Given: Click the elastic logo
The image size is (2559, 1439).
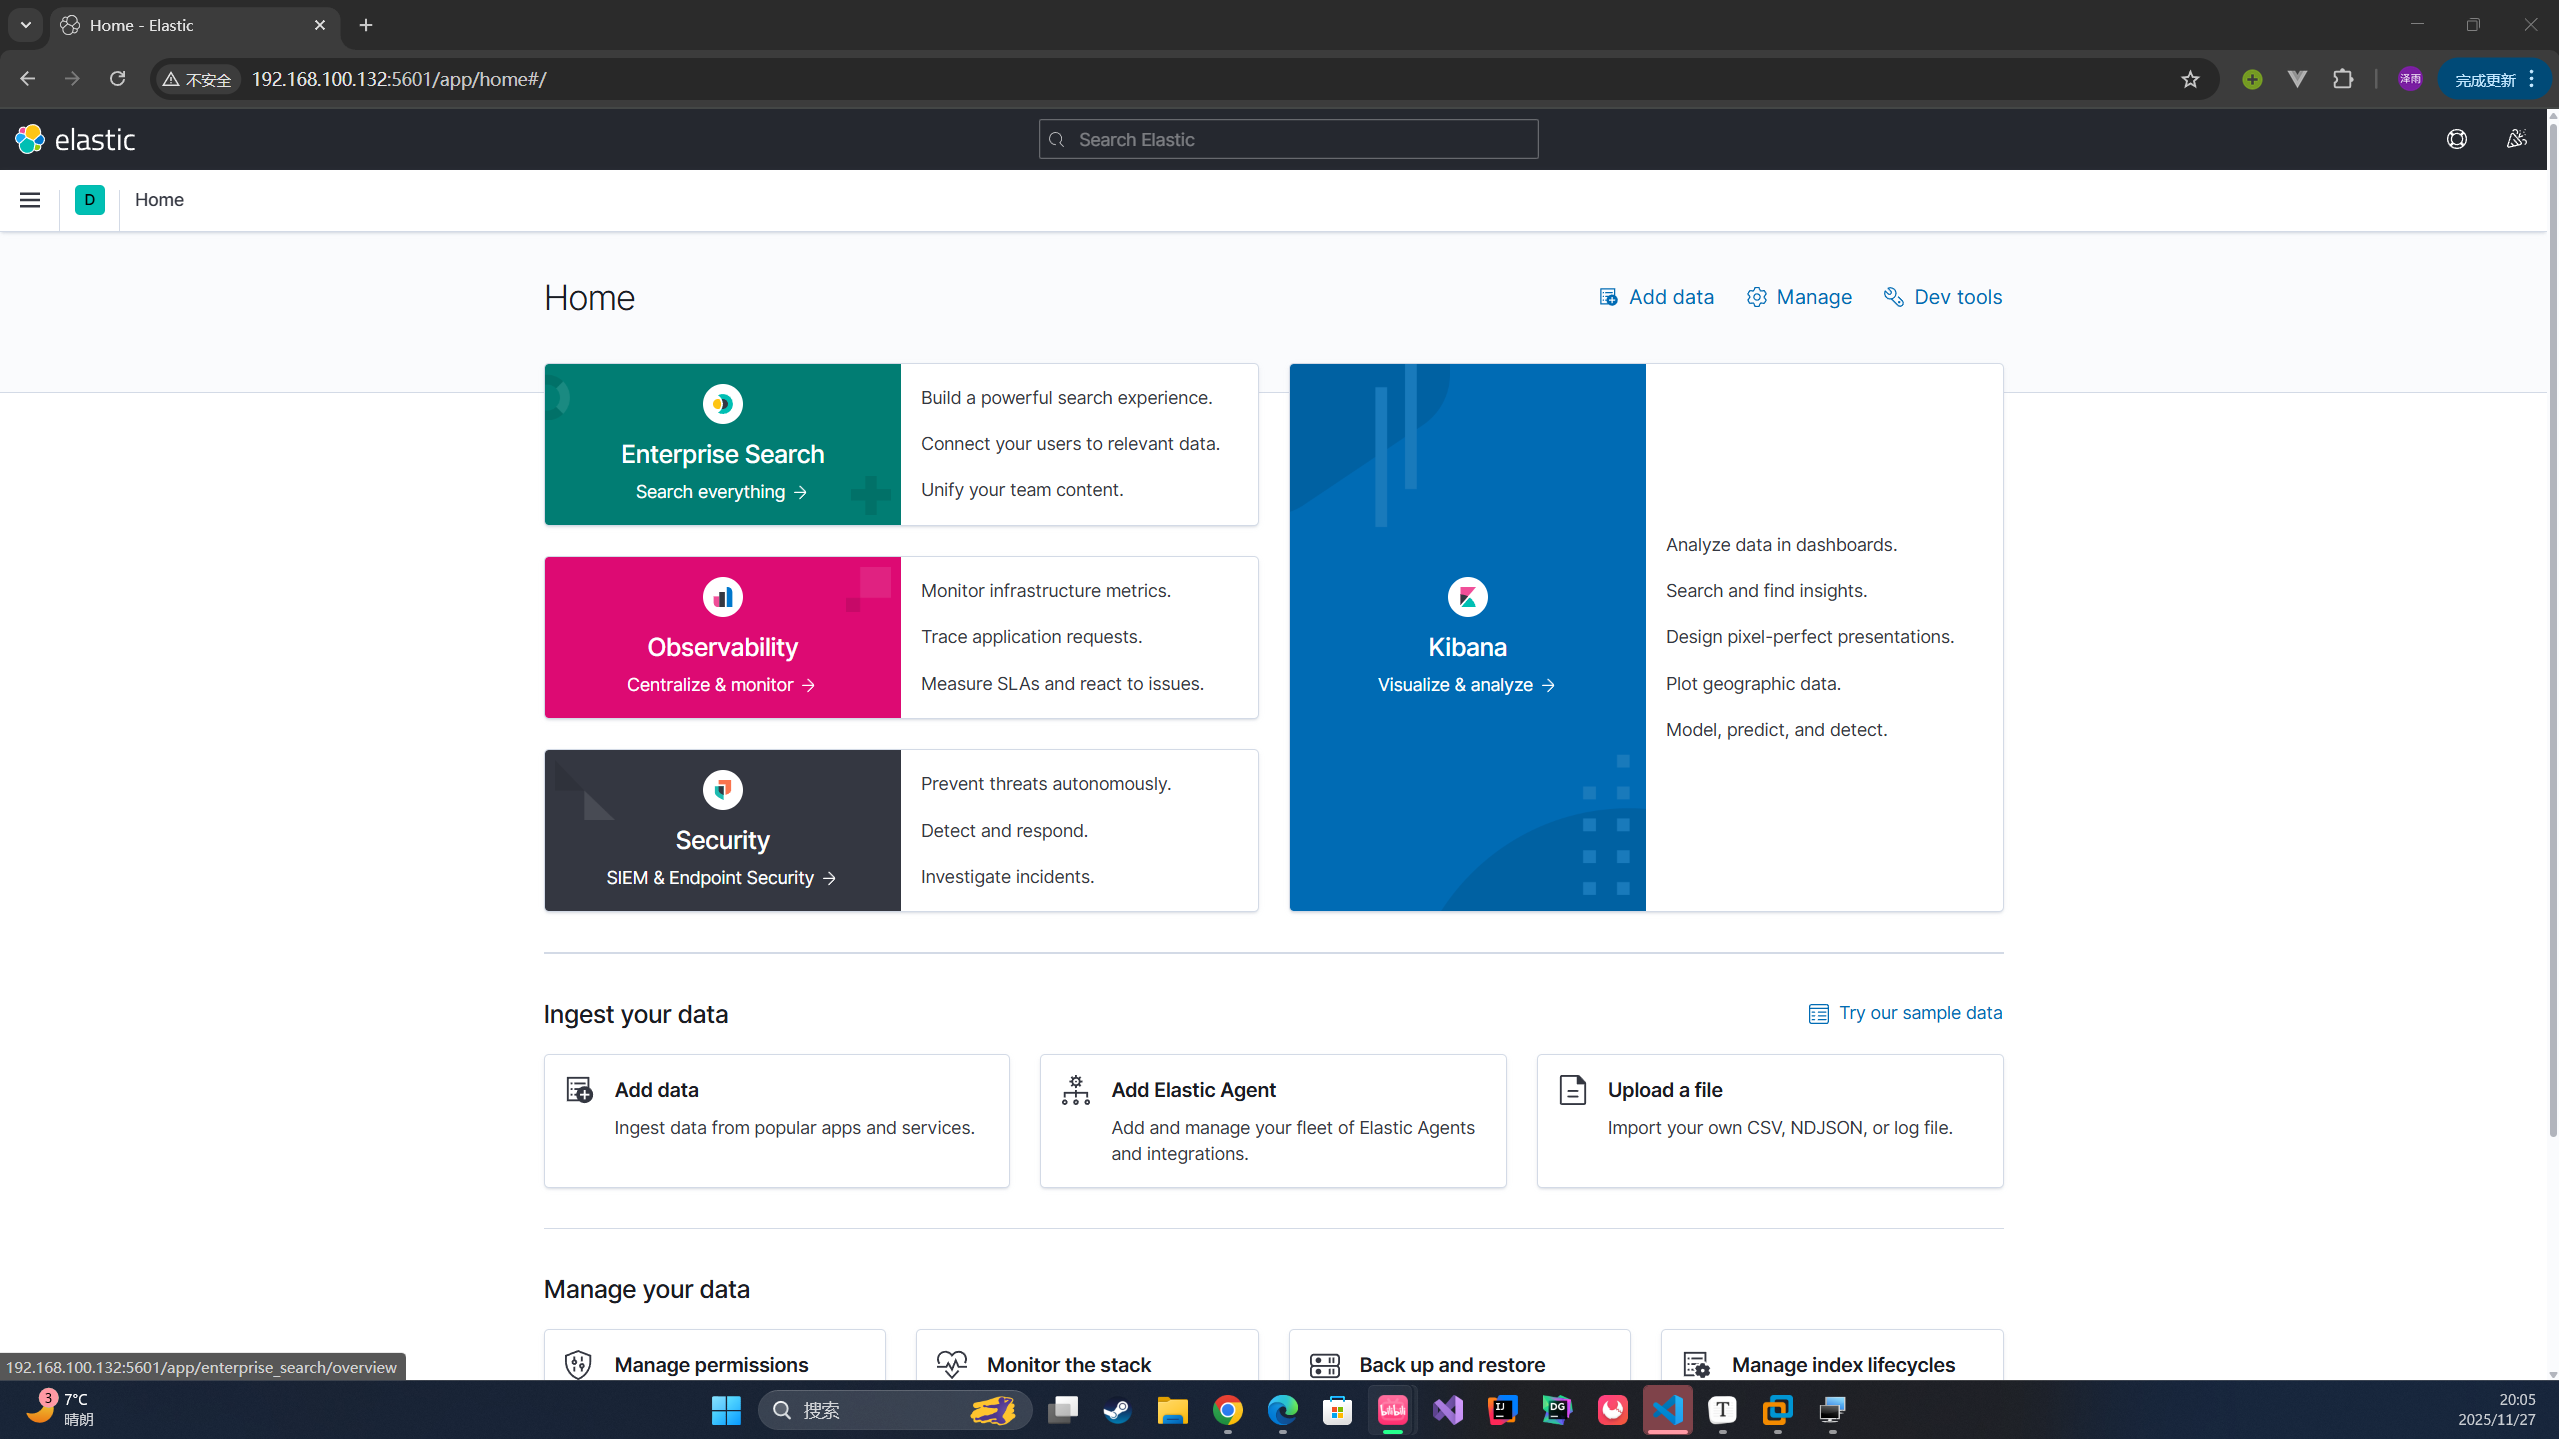Looking at the screenshot, I should pos(76,139).
